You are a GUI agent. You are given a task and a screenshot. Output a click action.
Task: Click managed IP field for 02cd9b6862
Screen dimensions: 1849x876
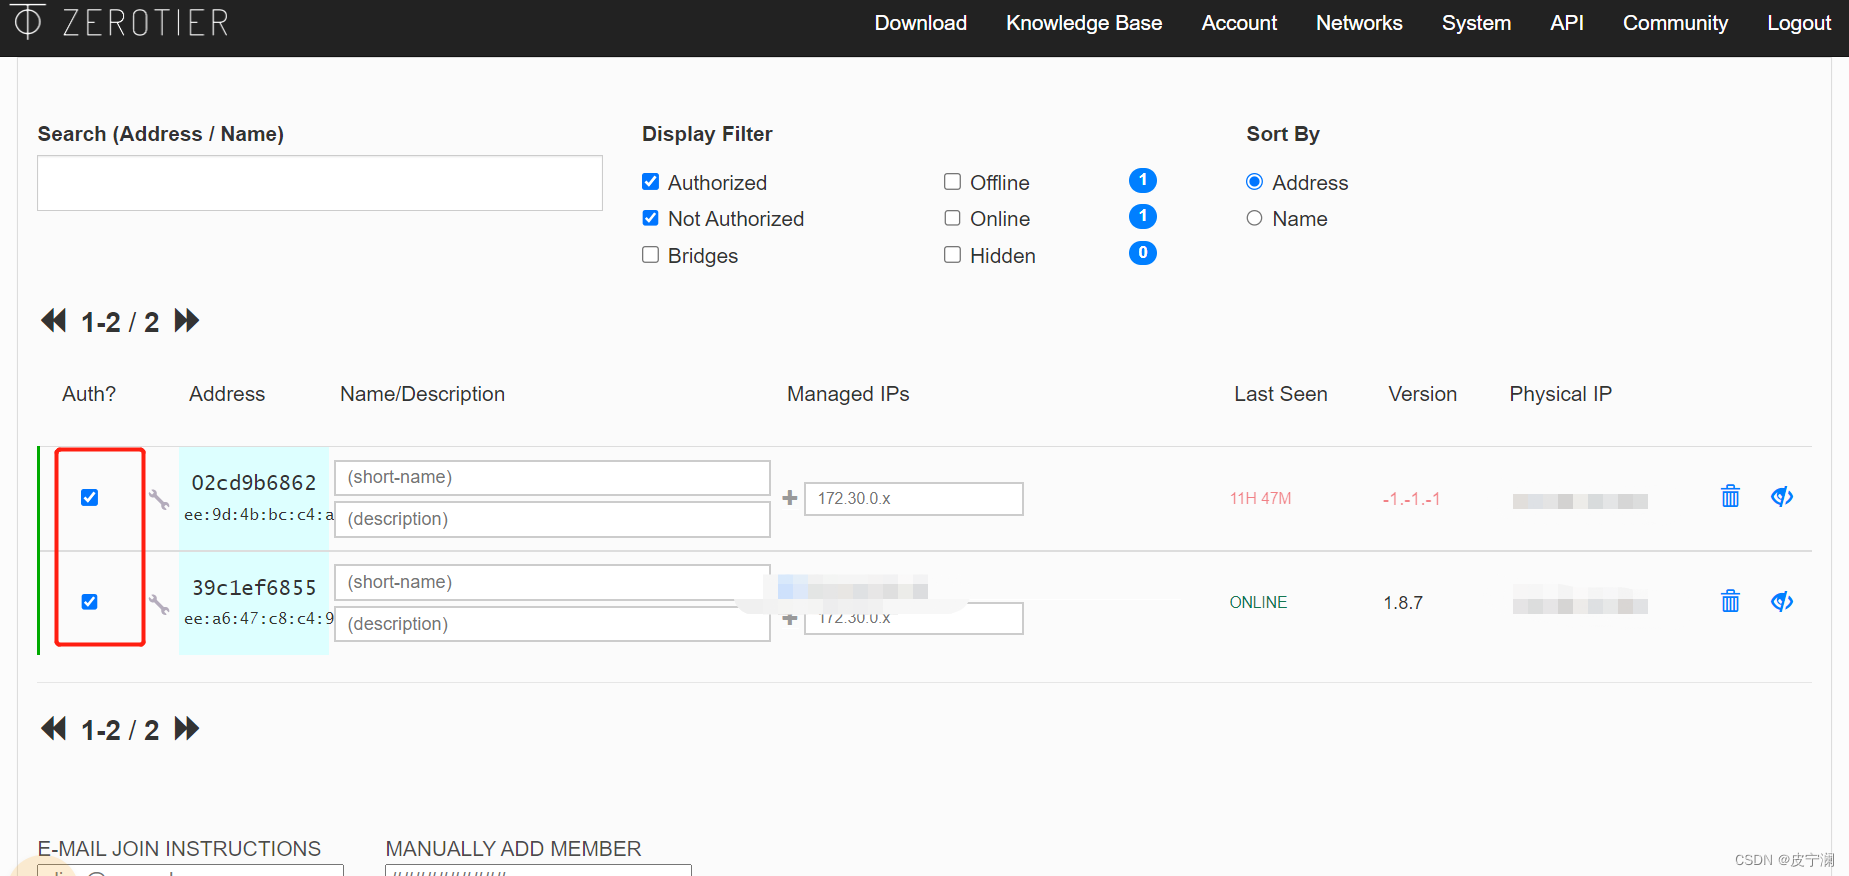point(914,499)
